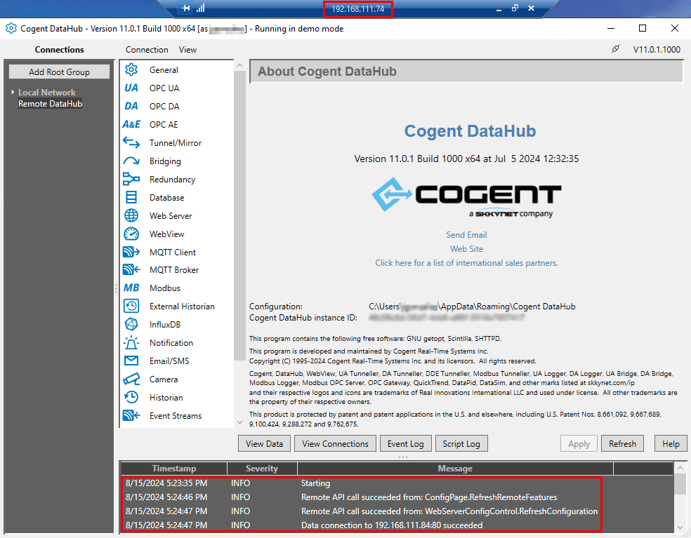Open the Modbus MB icon
Image resolution: width=691 pixels, height=538 pixels.
point(131,288)
